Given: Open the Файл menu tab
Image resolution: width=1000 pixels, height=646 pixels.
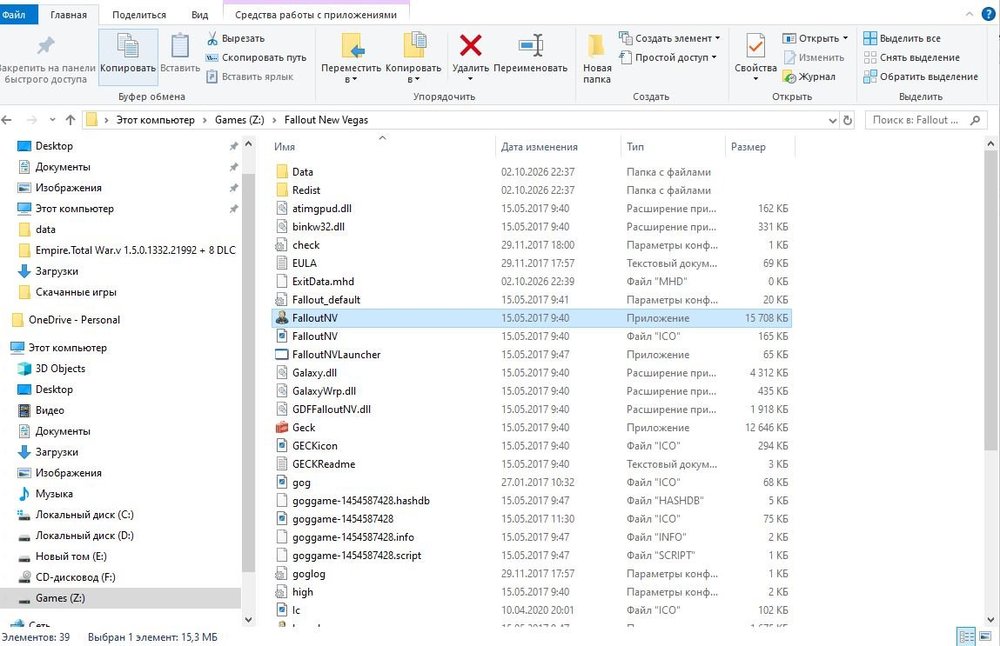Looking at the screenshot, I should click(14, 14).
